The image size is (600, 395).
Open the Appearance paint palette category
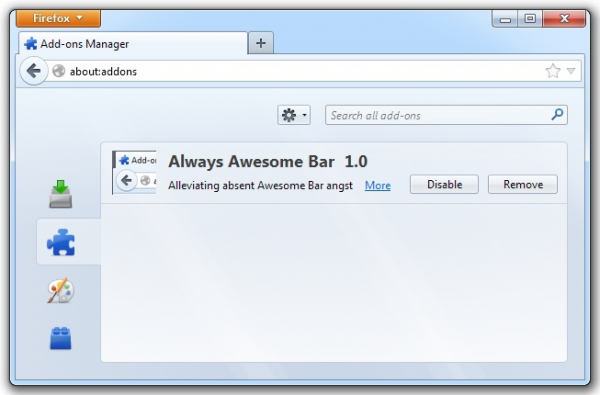[61, 290]
